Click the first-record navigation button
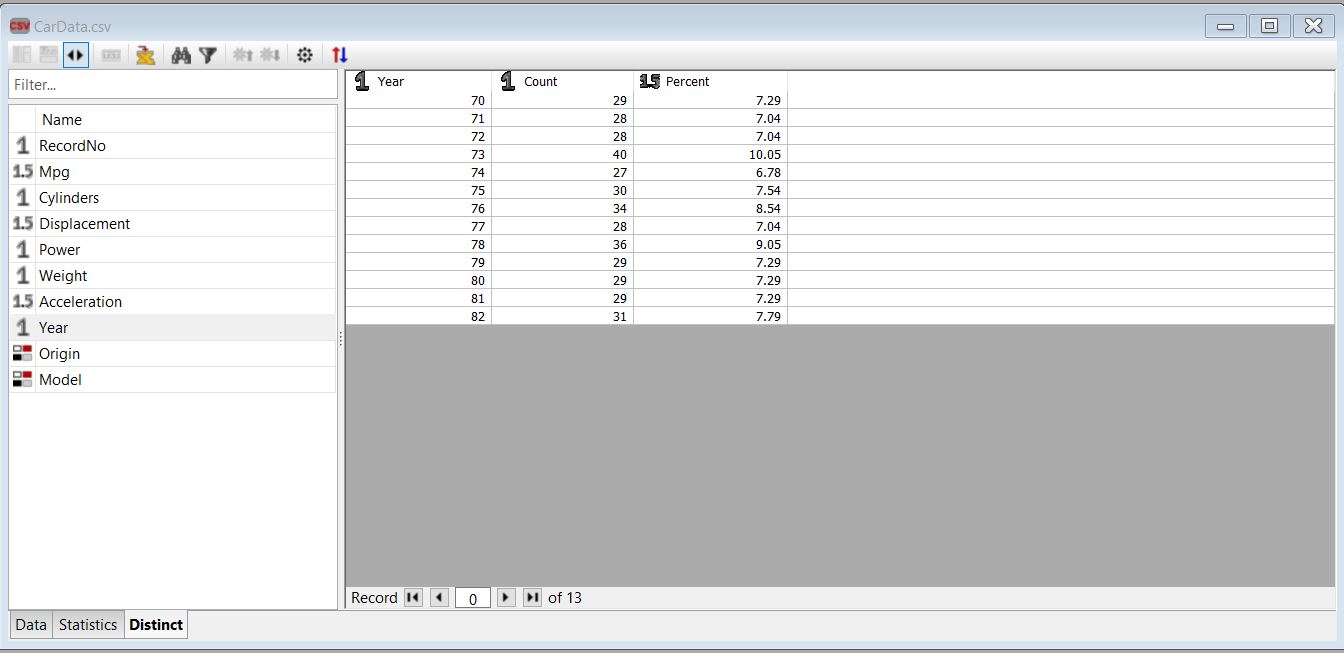Screen dimensions: 1344x653 point(413,597)
